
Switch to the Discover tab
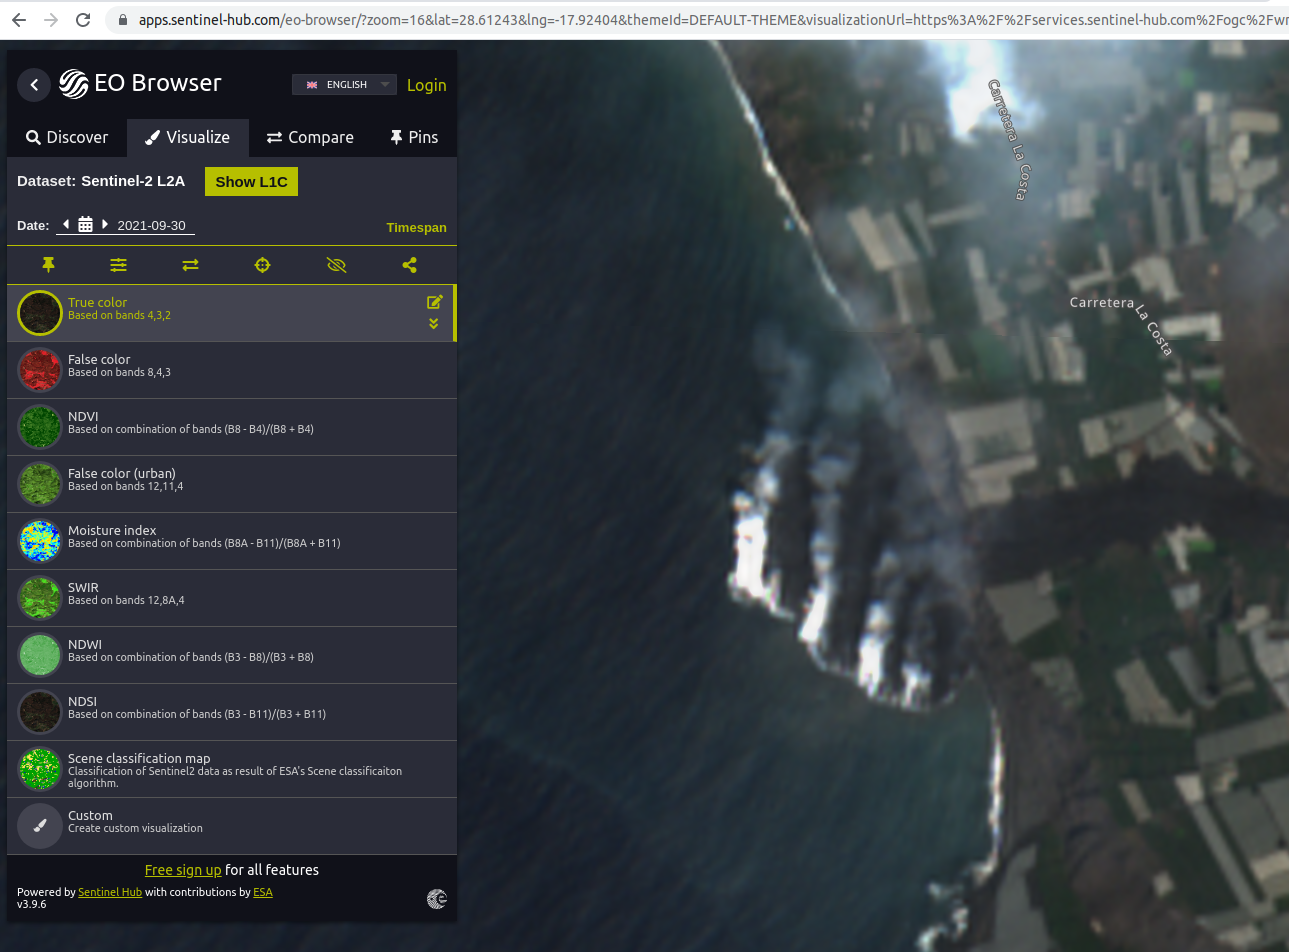(67, 138)
